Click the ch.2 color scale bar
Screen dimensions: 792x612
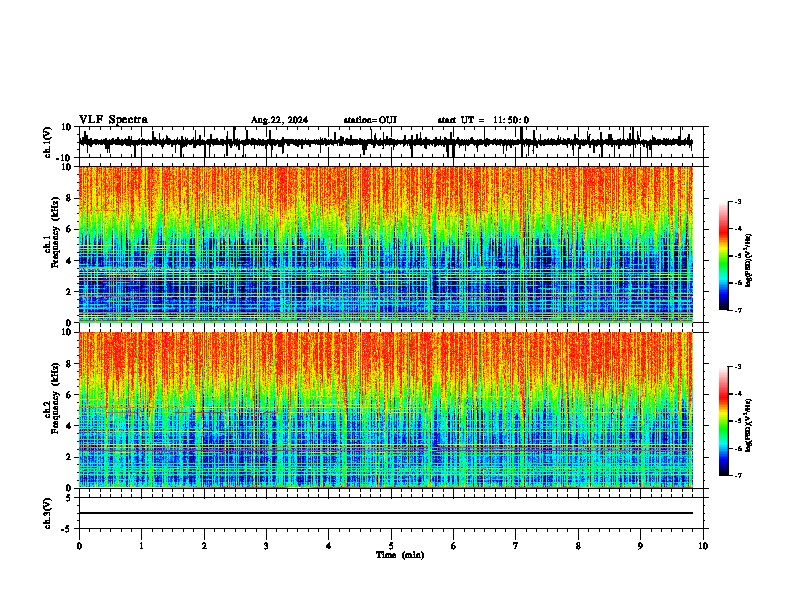(x=724, y=421)
